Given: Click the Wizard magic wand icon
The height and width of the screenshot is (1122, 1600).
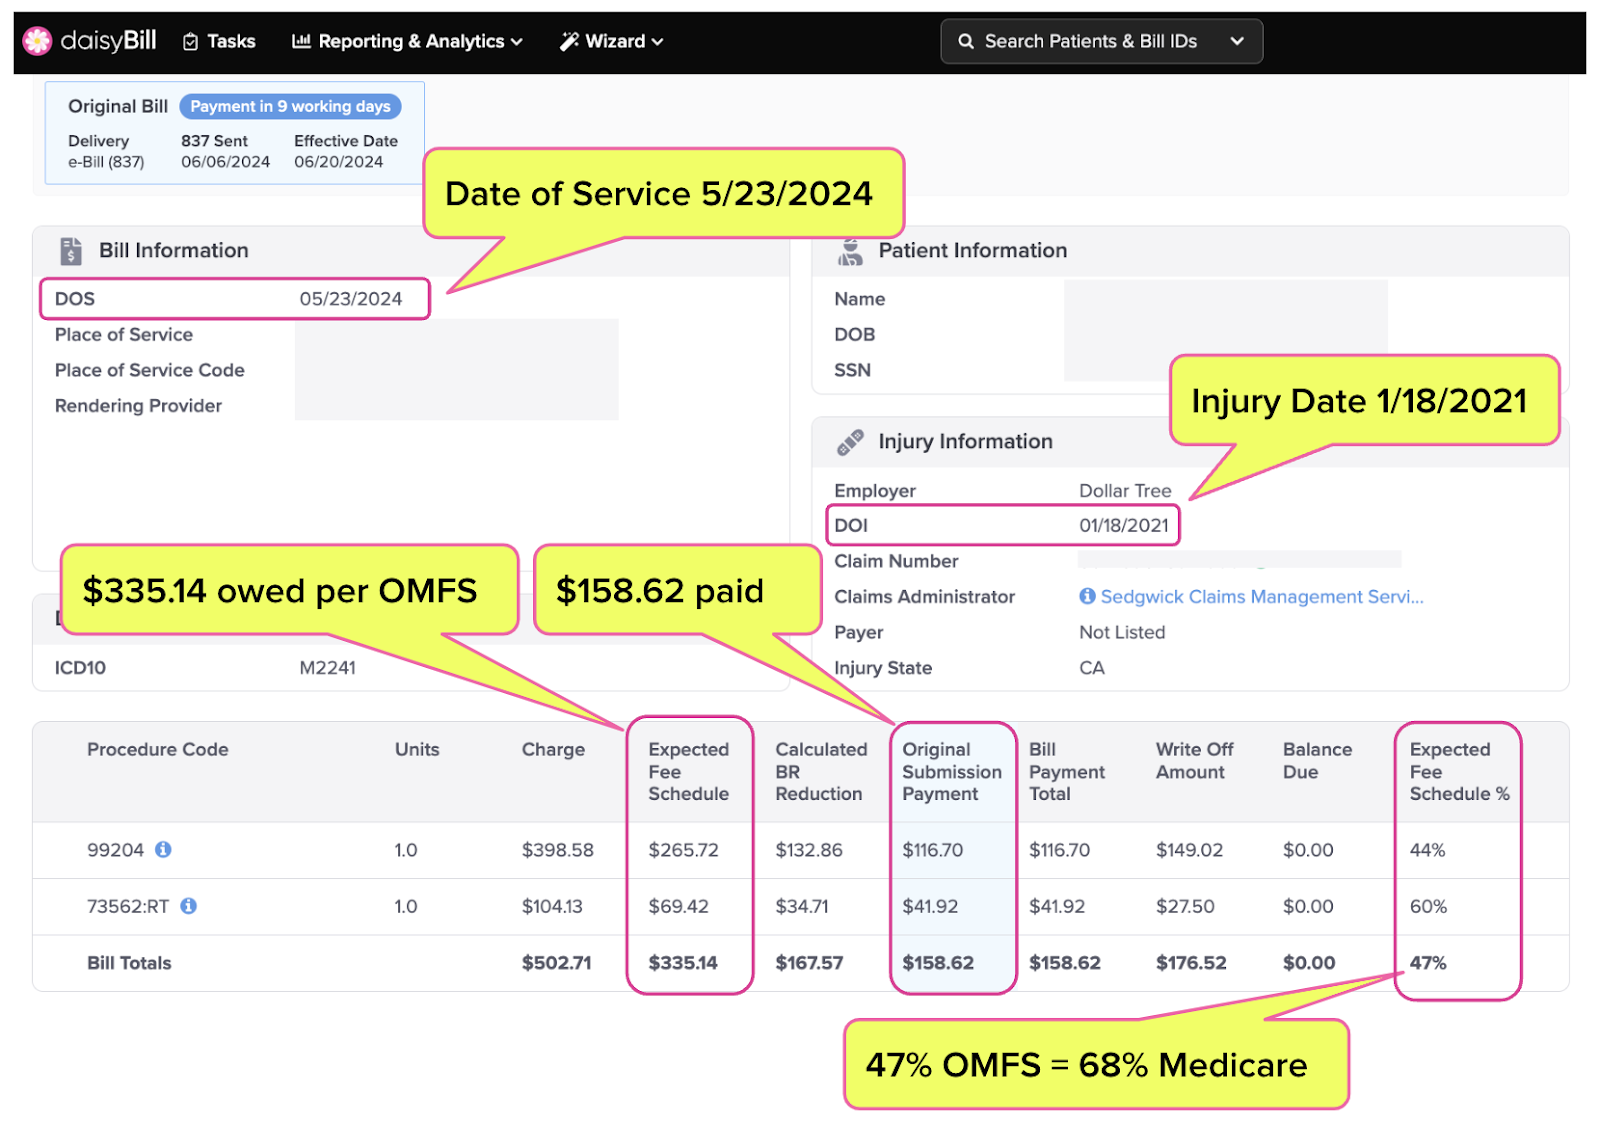Looking at the screenshot, I should 569,41.
